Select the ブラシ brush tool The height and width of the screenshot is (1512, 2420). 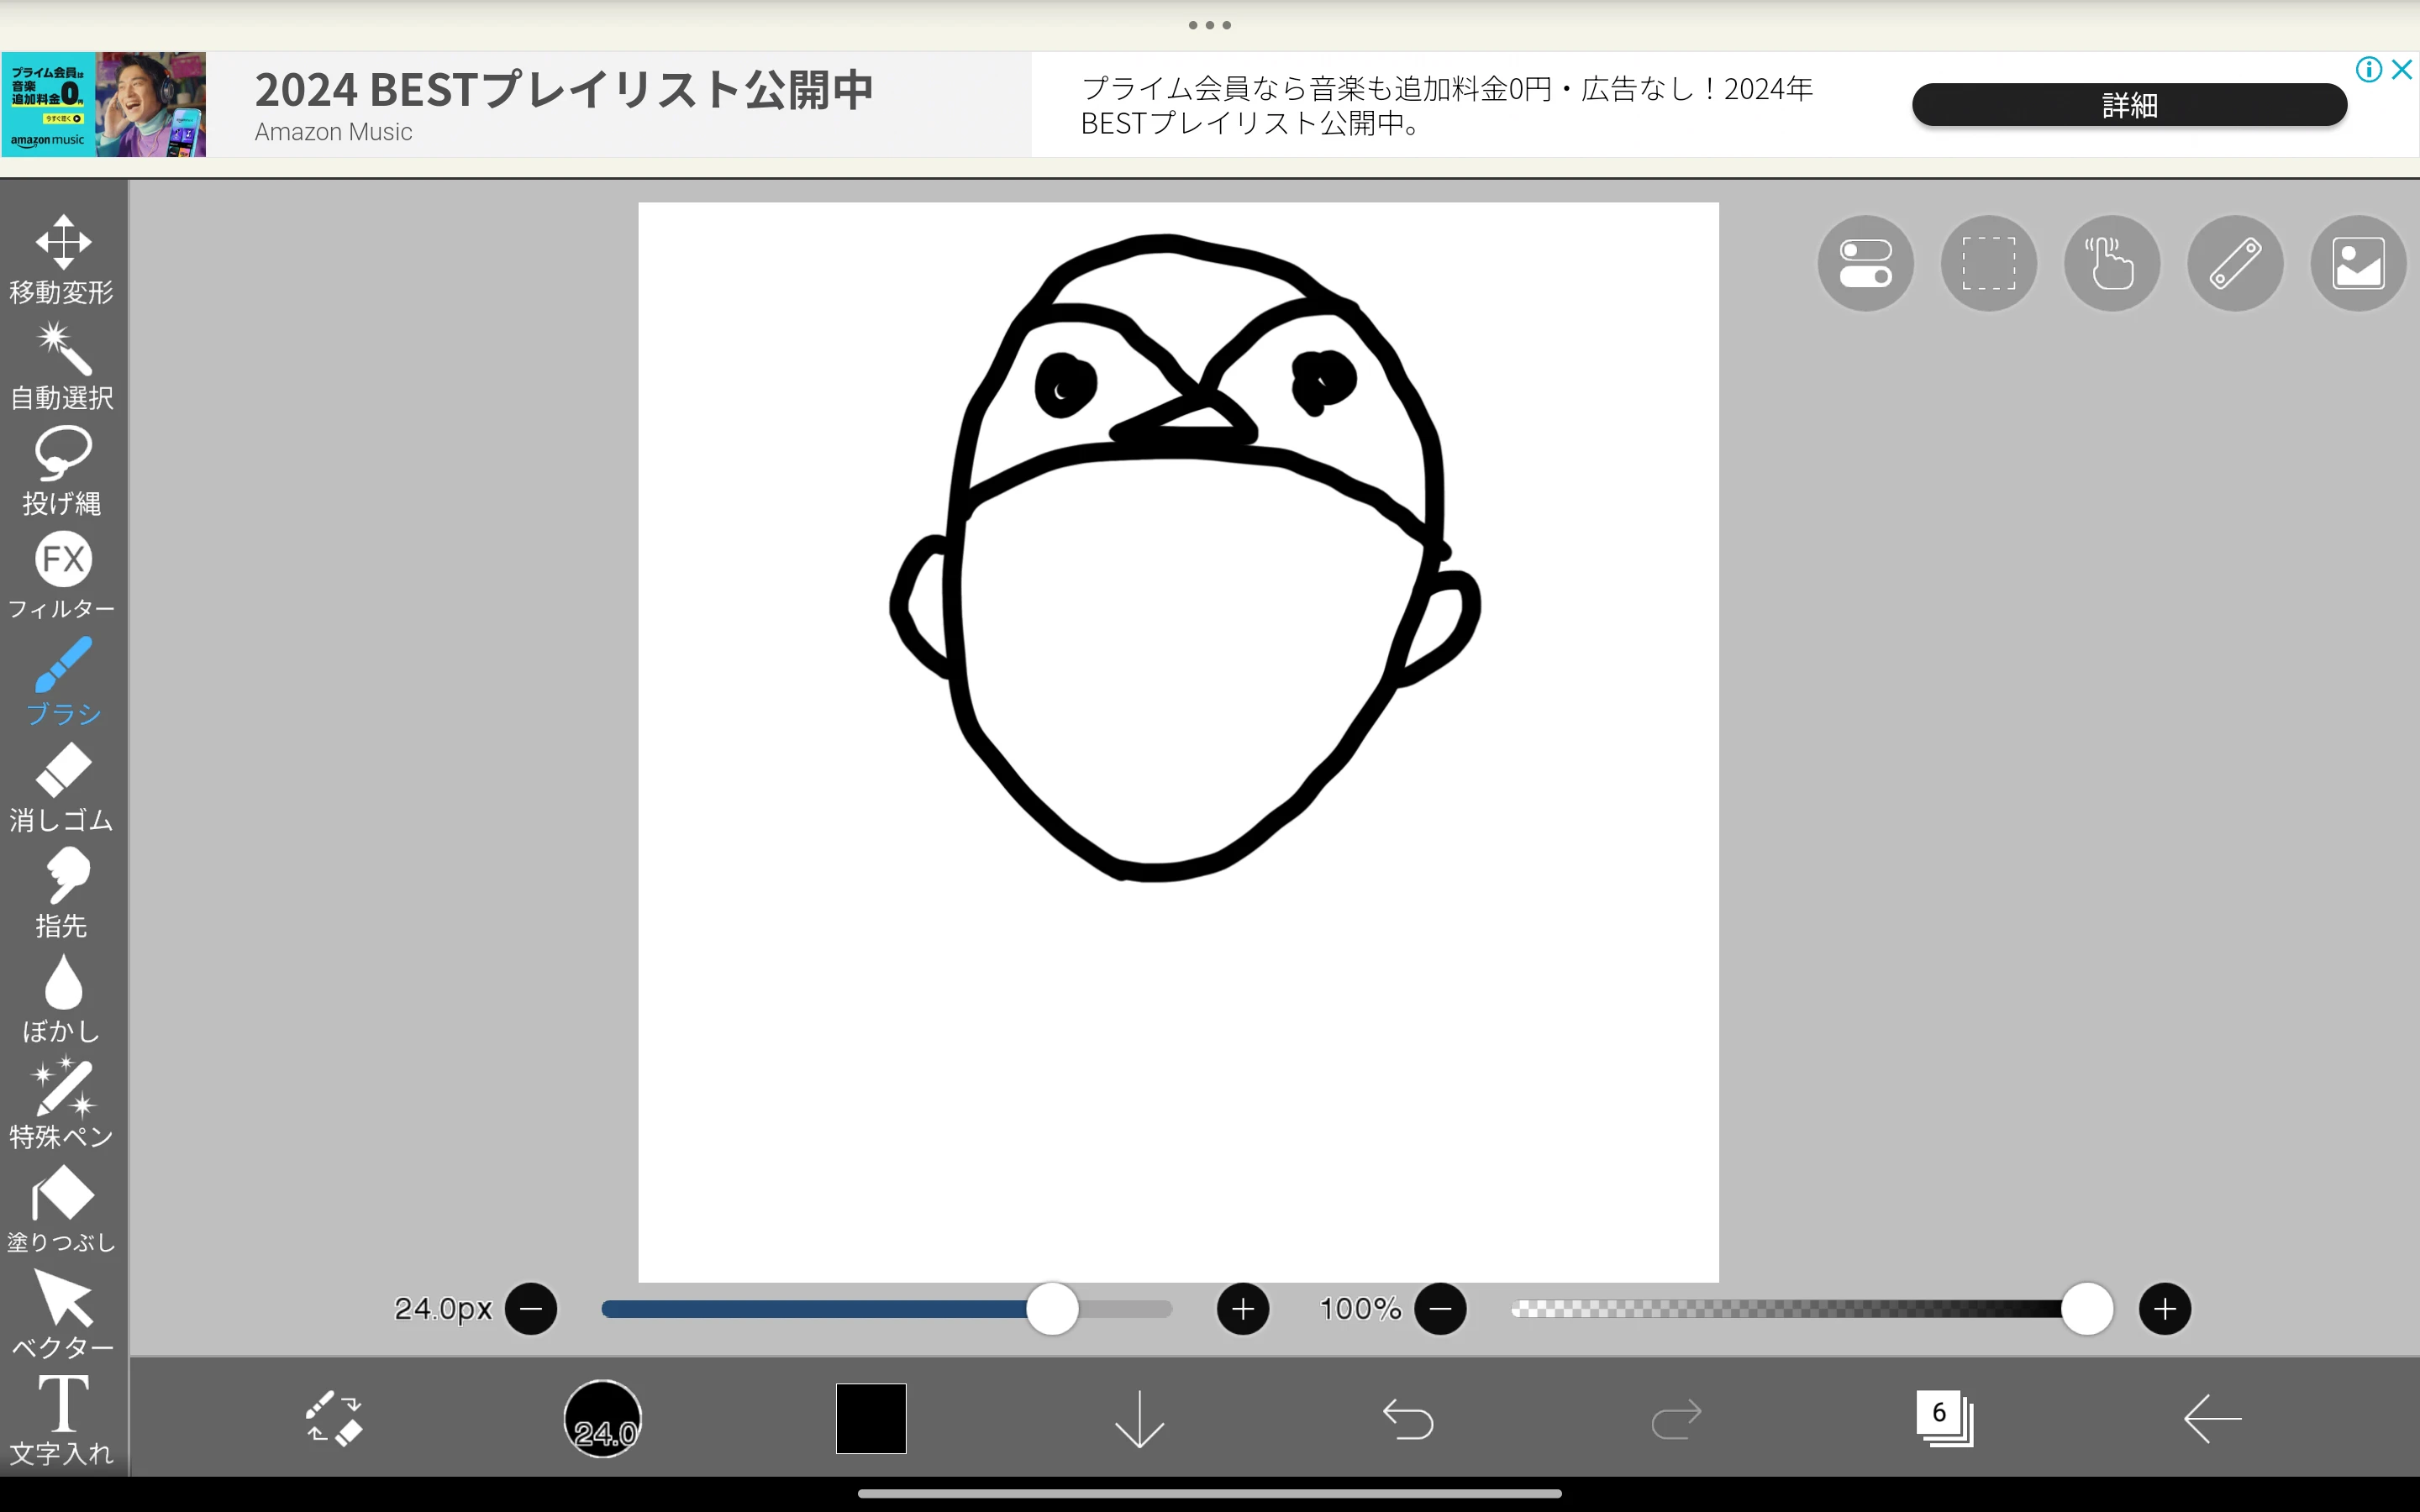click(62, 682)
